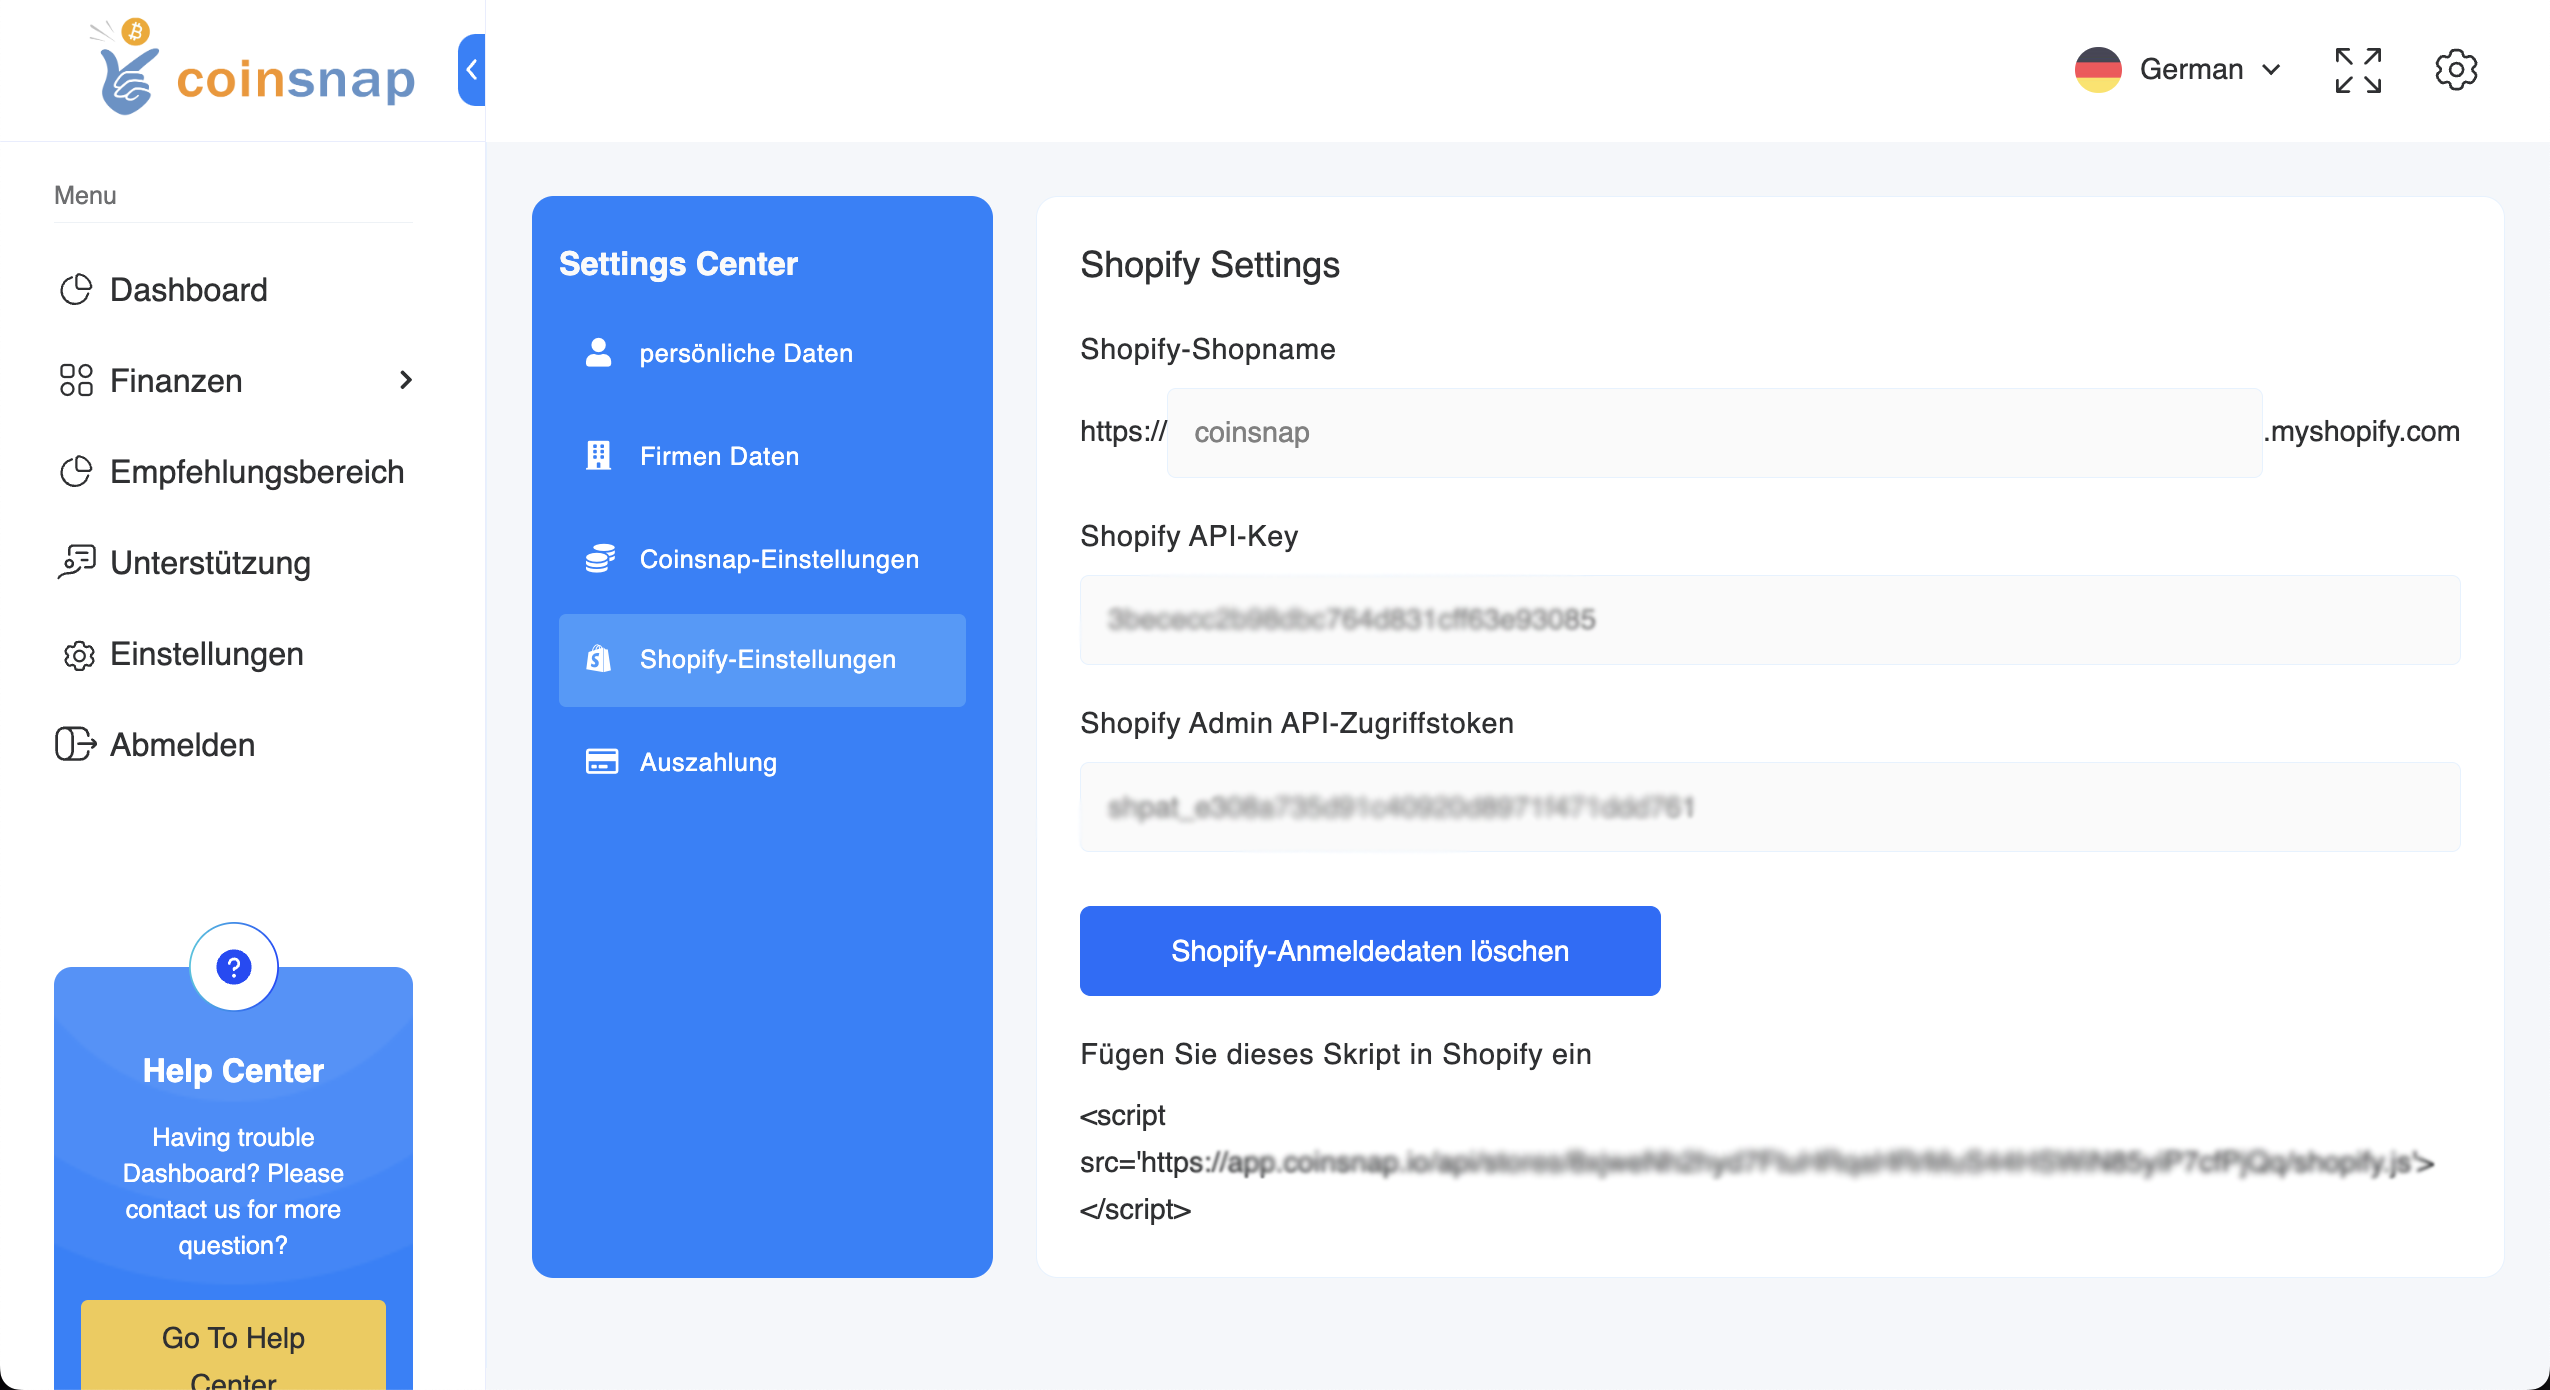Screen dimensions: 2550x1390
Task: Collapse the sidebar with the left chevron
Action: [x=471, y=70]
